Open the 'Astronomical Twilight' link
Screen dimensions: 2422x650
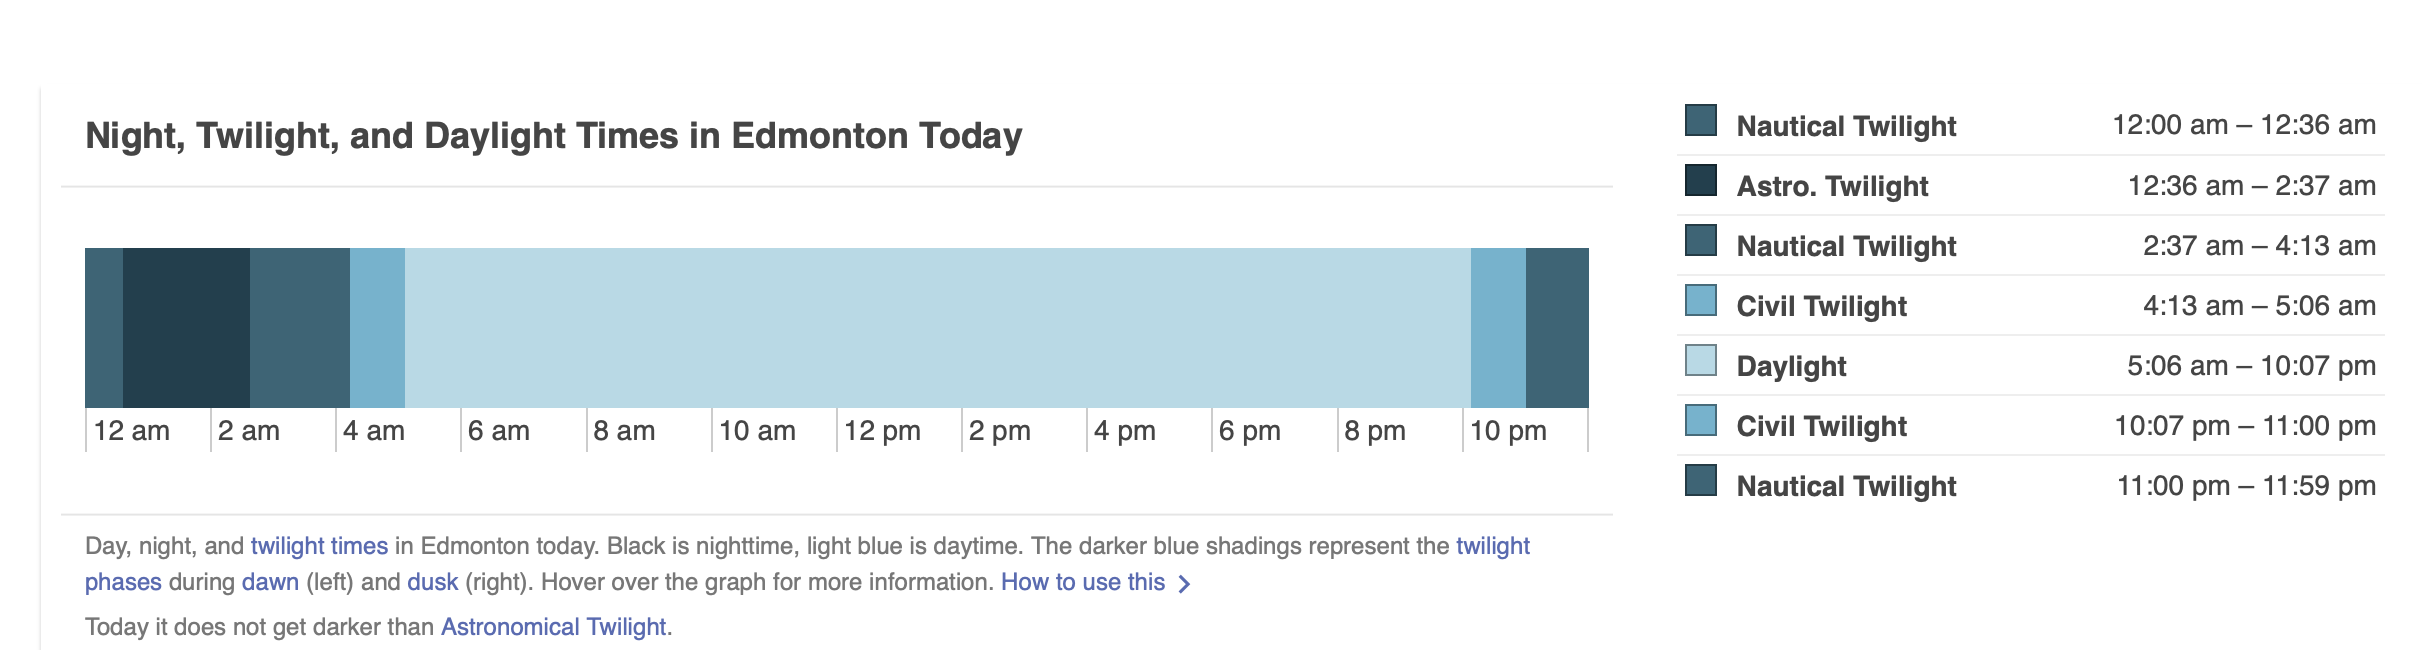click(553, 627)
